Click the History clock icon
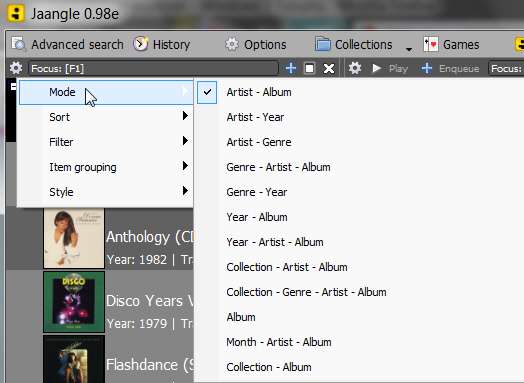The height and width of the screenshot is (383, 524). 141,44
